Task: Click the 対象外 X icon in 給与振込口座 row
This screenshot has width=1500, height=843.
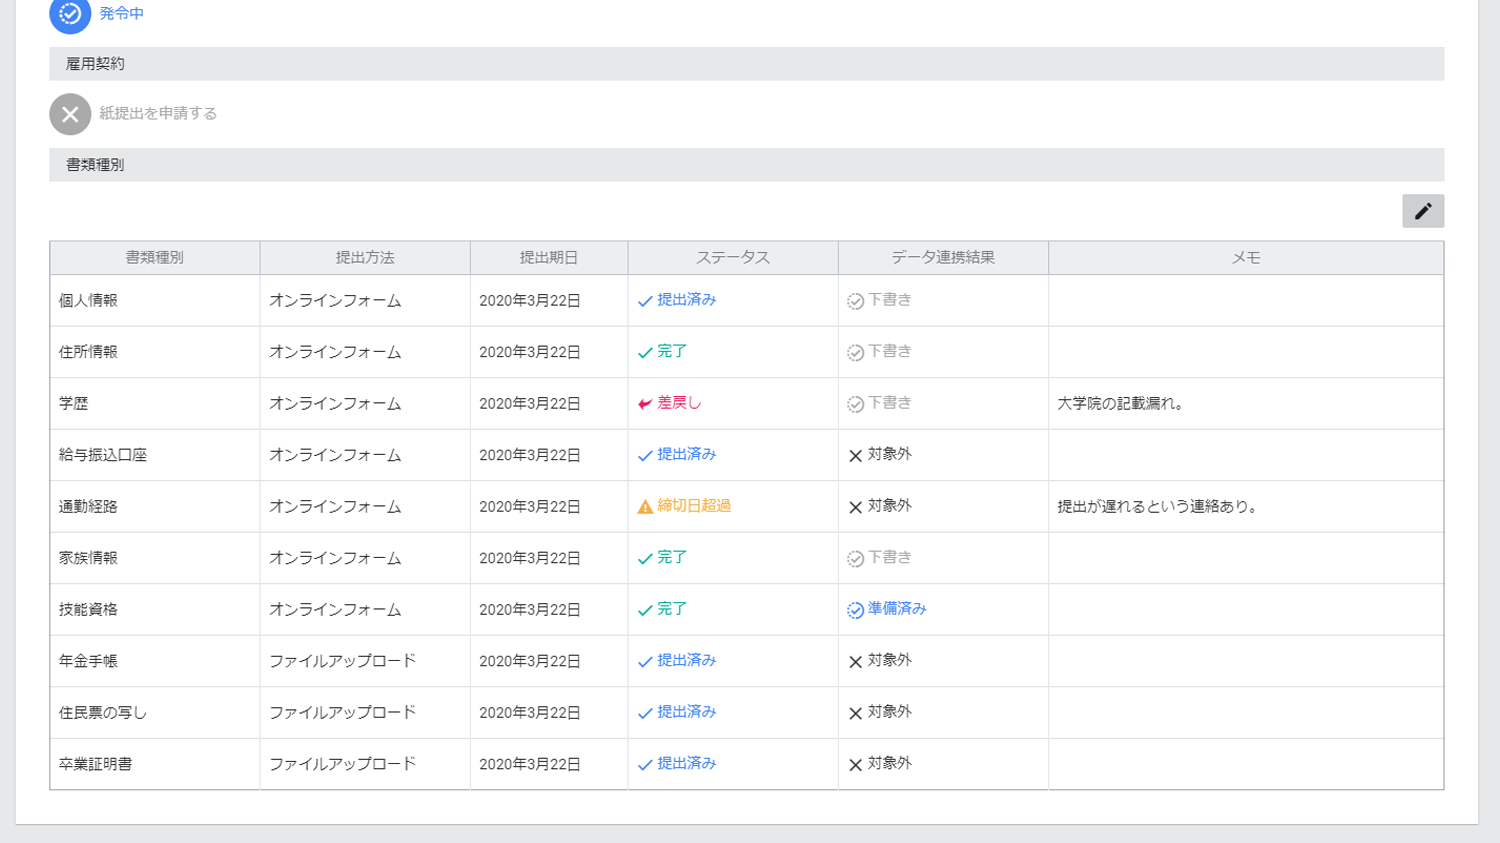Action: [x=855, y=456]
